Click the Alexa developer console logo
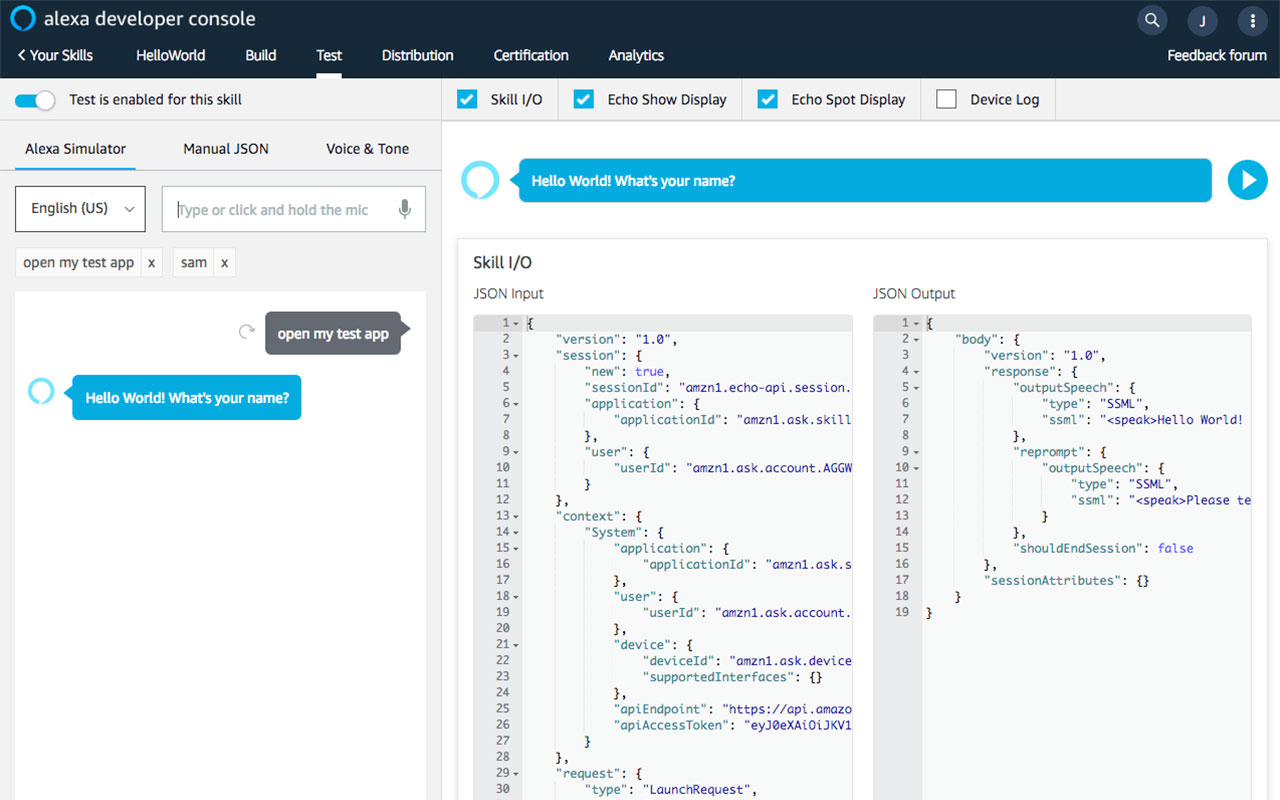 click(22, 18)
